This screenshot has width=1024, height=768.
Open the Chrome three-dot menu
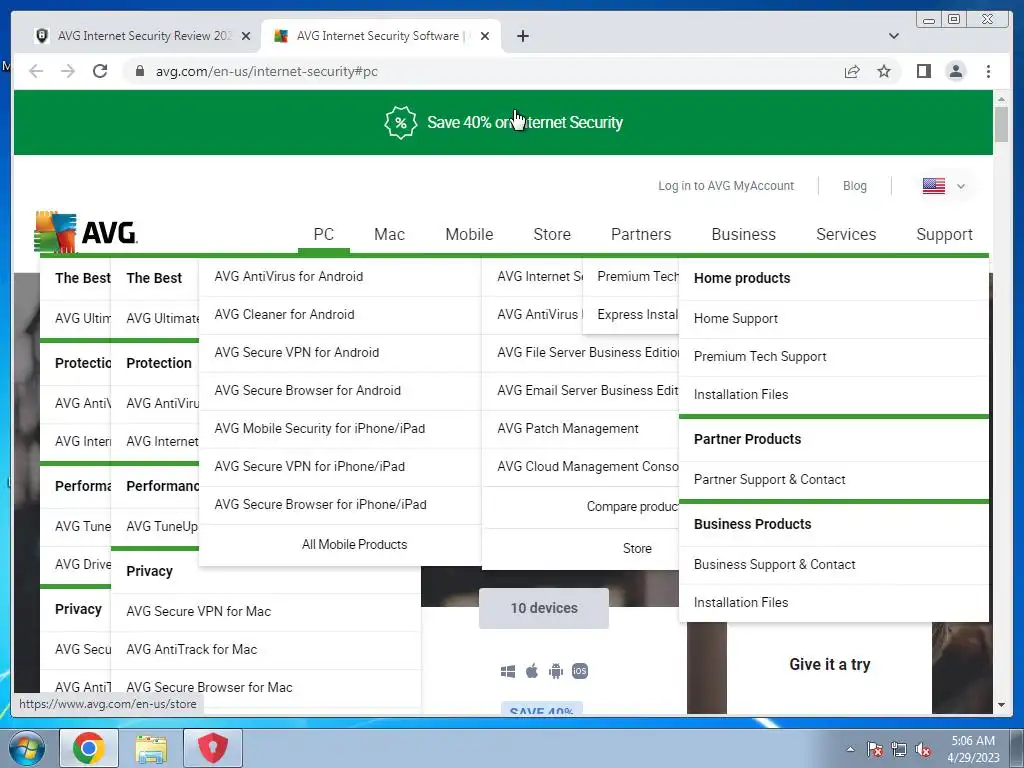coord(988,71)
